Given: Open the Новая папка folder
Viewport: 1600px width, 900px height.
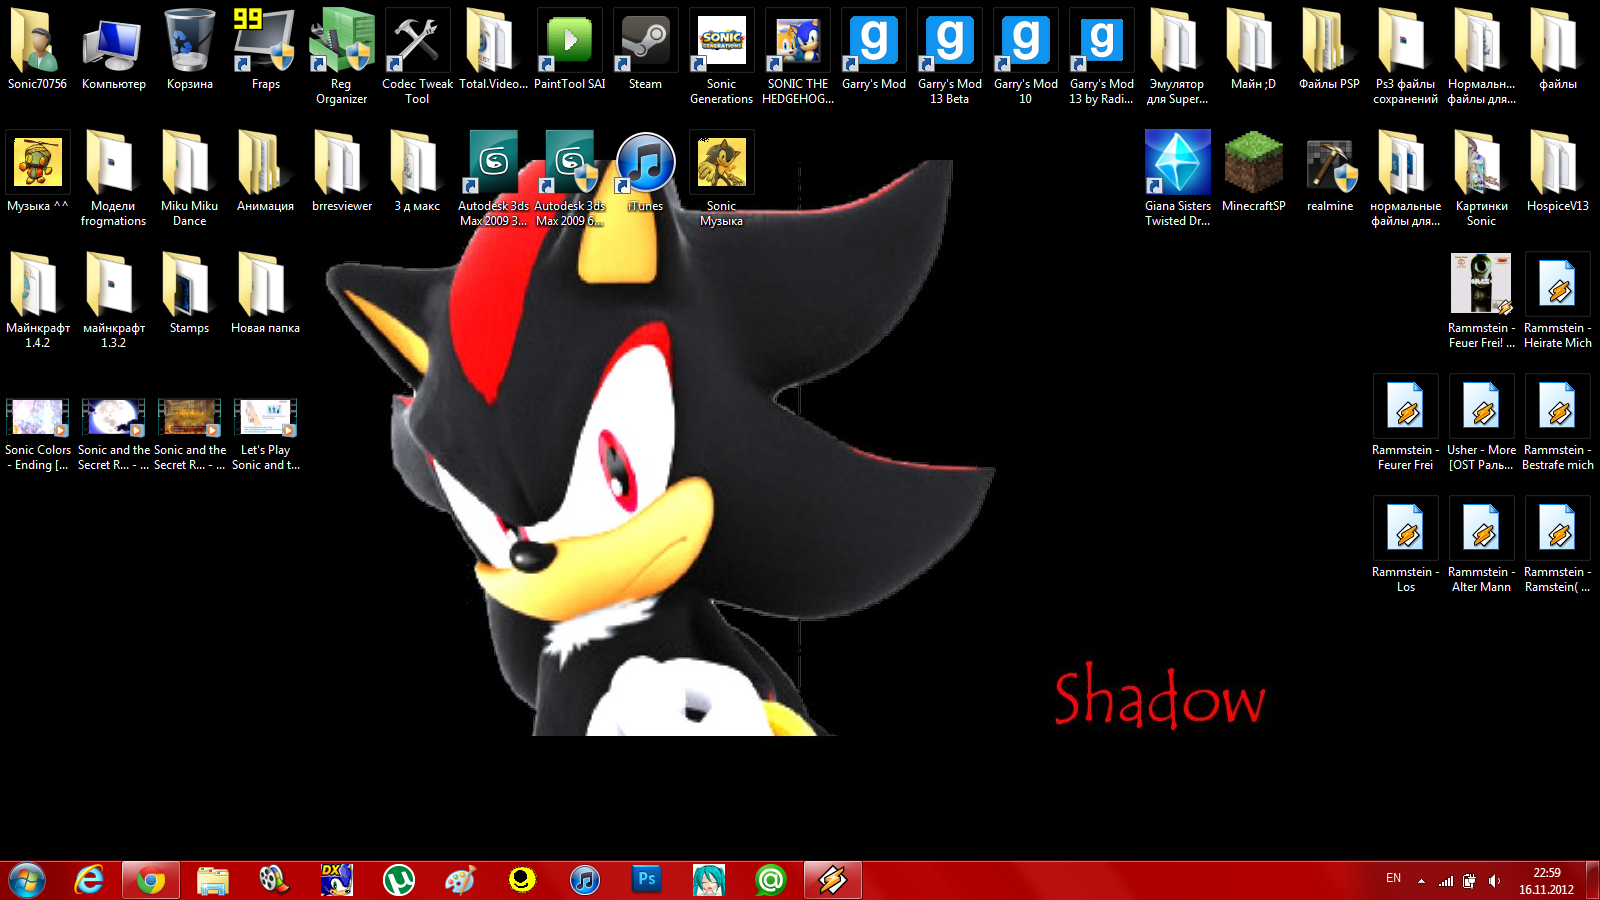Looking at the screenshot, I should [265, 294].
